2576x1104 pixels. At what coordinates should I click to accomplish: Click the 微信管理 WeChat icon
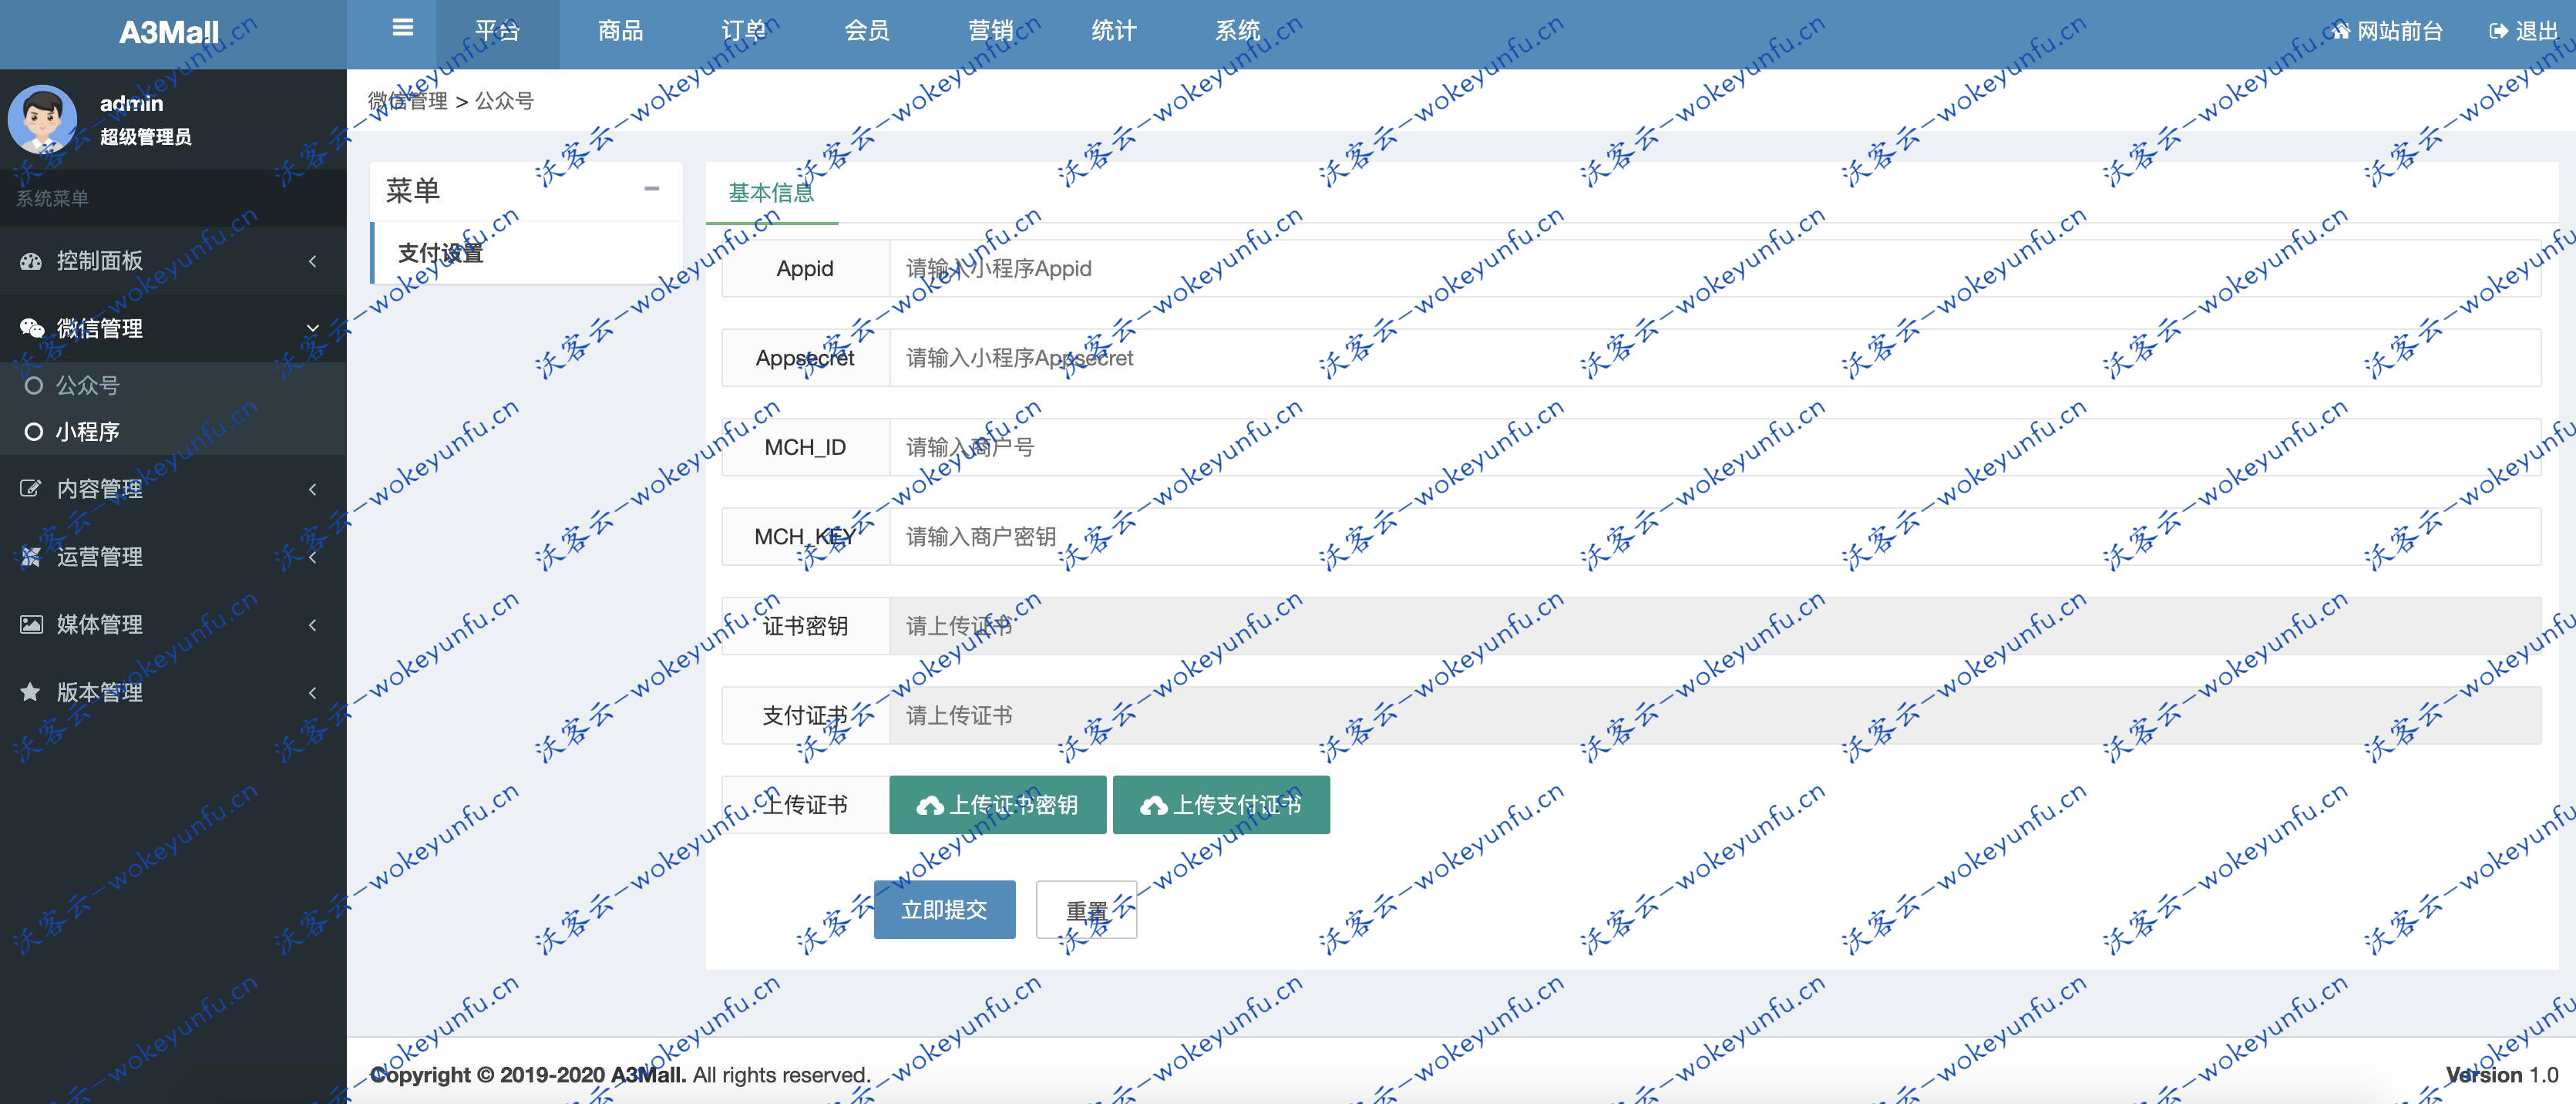[x=32, y=328]
